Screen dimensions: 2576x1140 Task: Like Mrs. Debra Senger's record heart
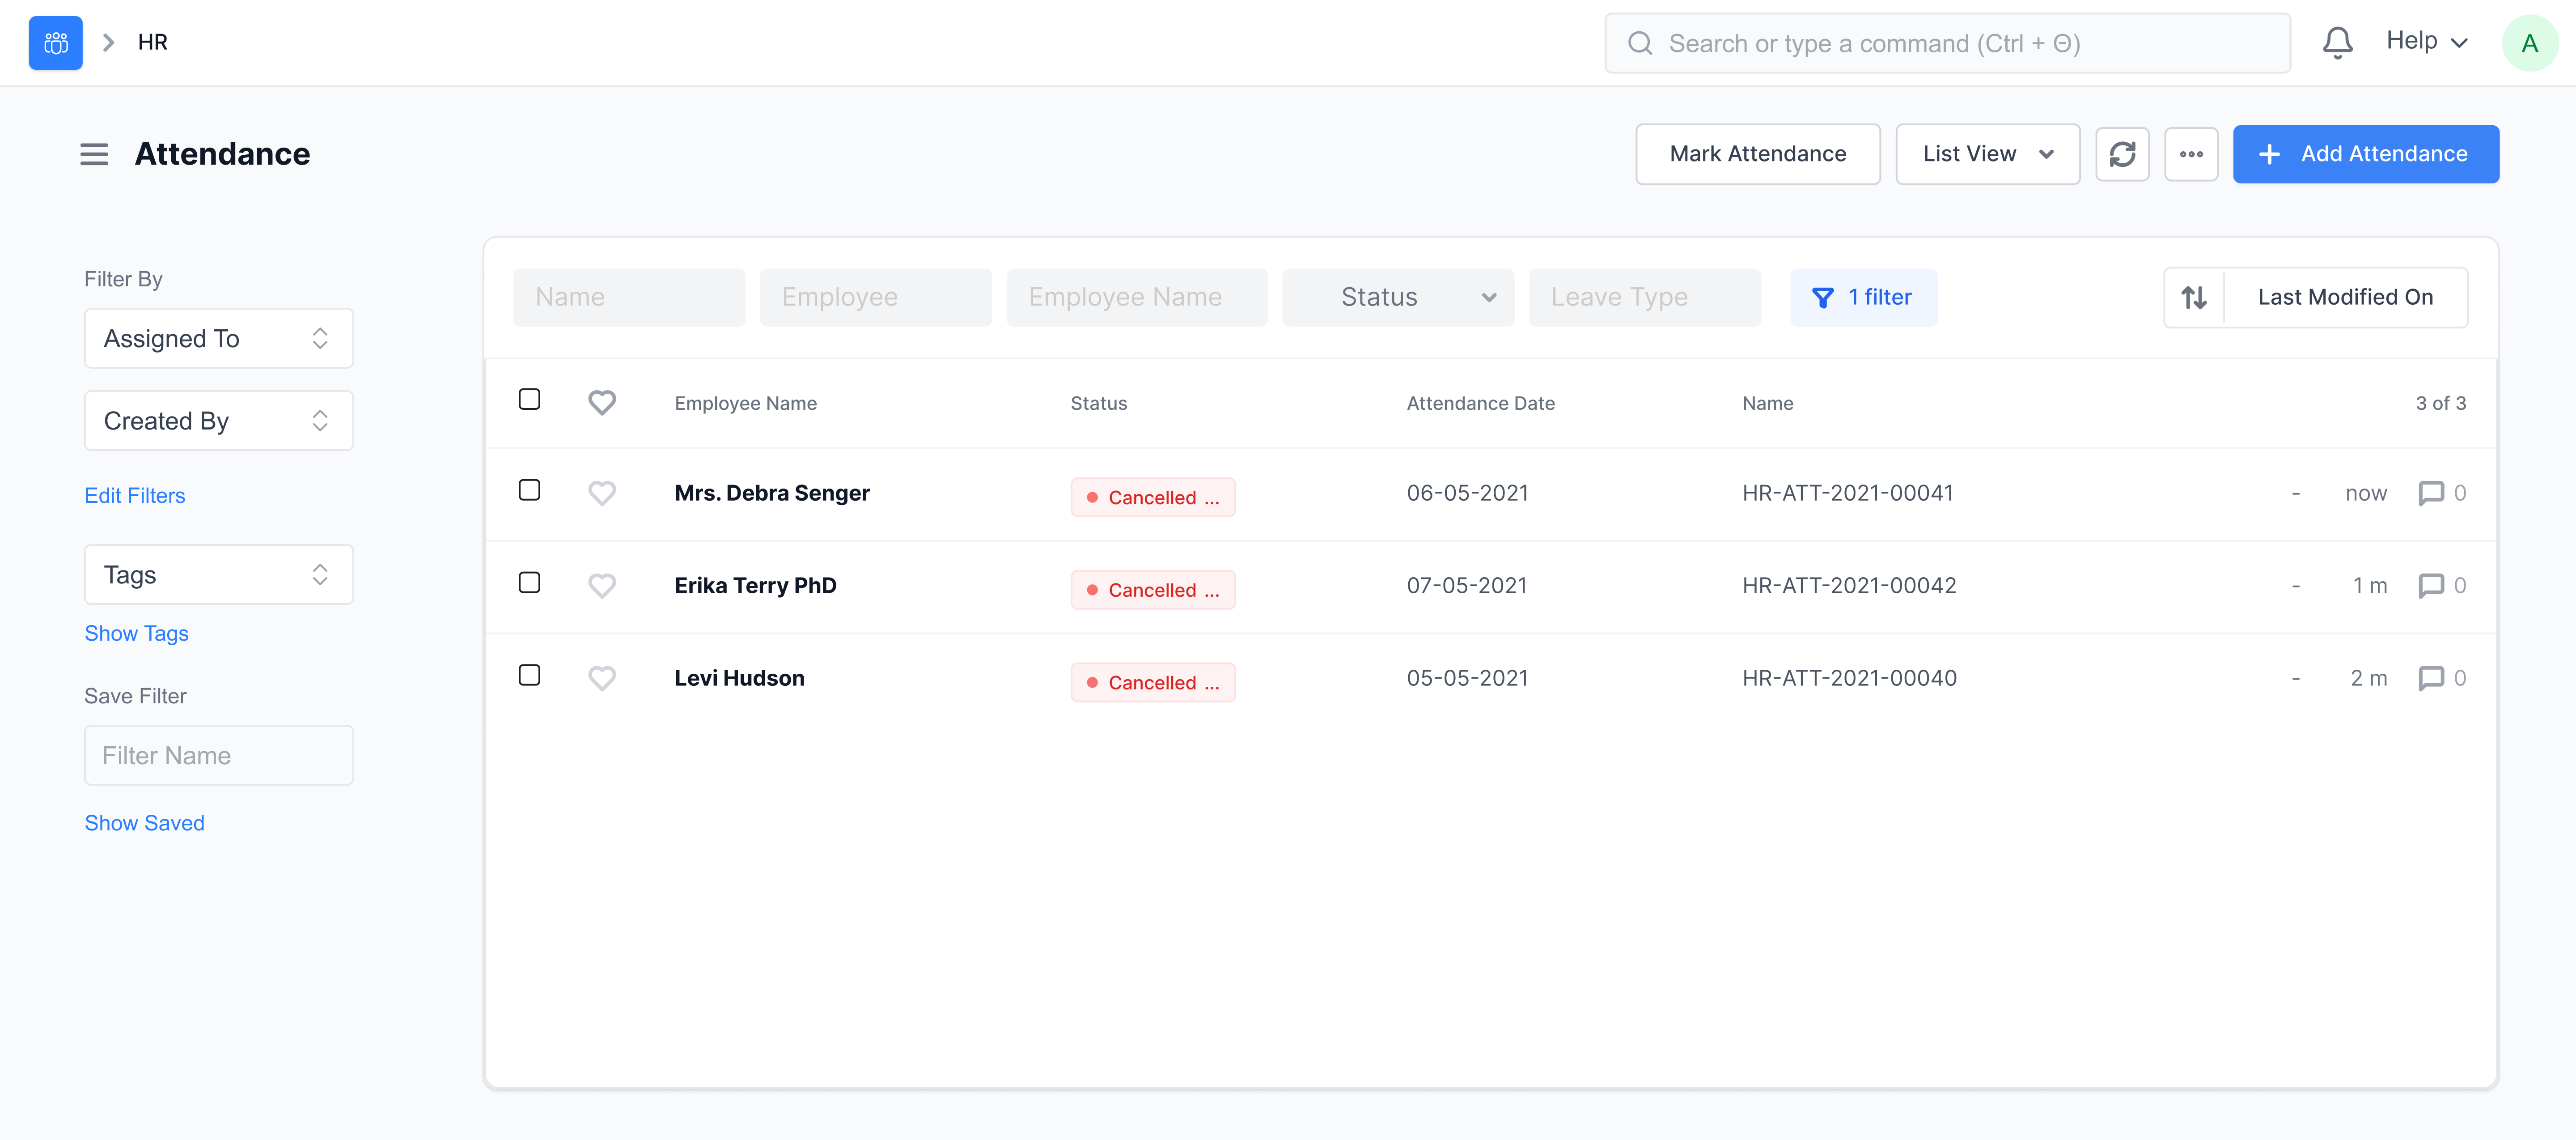tap(601, 493)
